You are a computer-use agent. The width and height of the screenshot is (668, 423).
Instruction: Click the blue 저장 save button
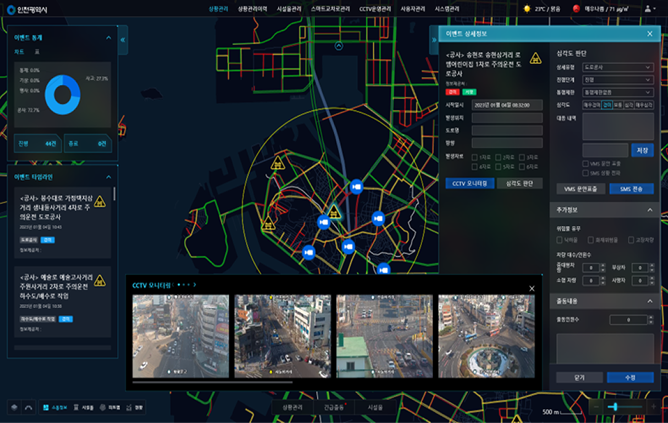(x=642, y=150)
